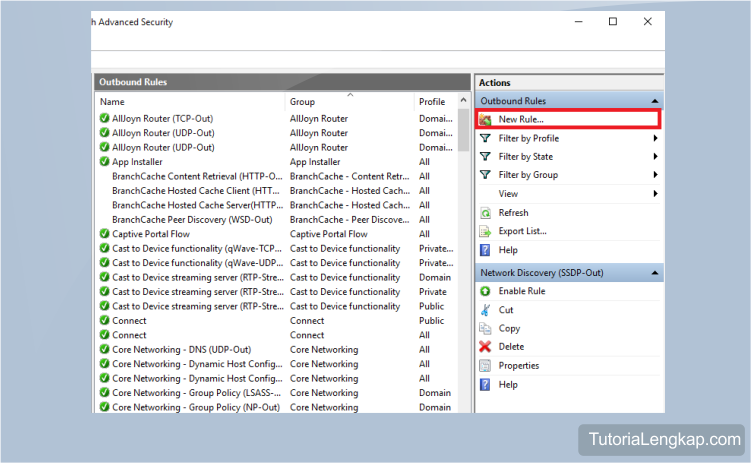751x463 pixels.
Task: Collapse the Network Discovery (SSDP-Out) section
Action: pos(655,273)
